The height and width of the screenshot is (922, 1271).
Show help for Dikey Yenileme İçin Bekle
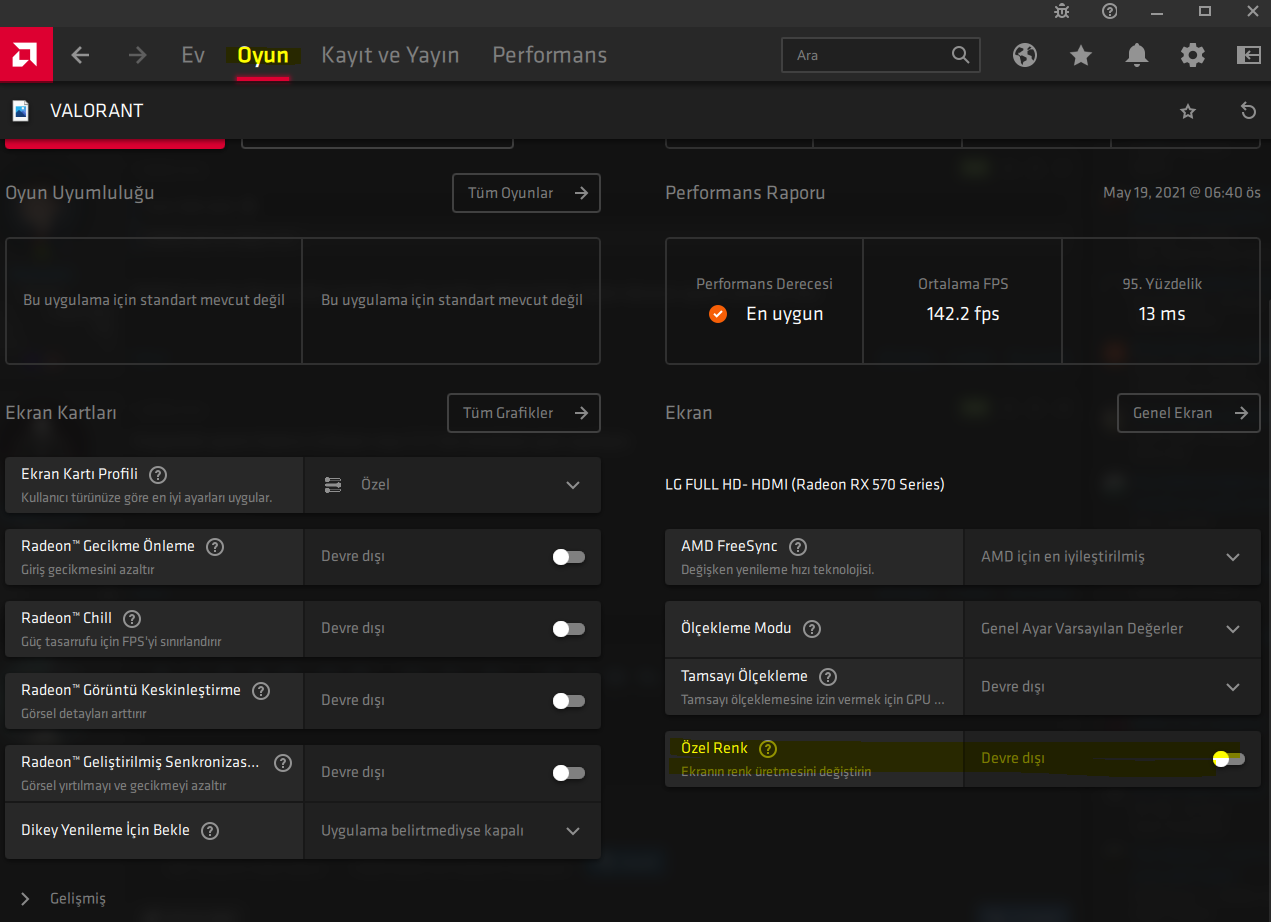pos(210,831)
